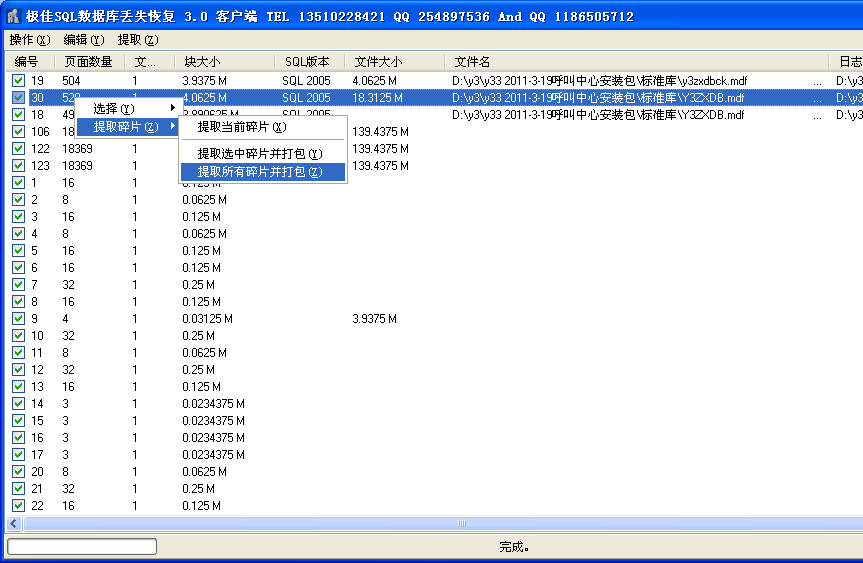Toggle the checkbox for row 123
This screenshot has height=563, width=863.
(x=18, y=166)
